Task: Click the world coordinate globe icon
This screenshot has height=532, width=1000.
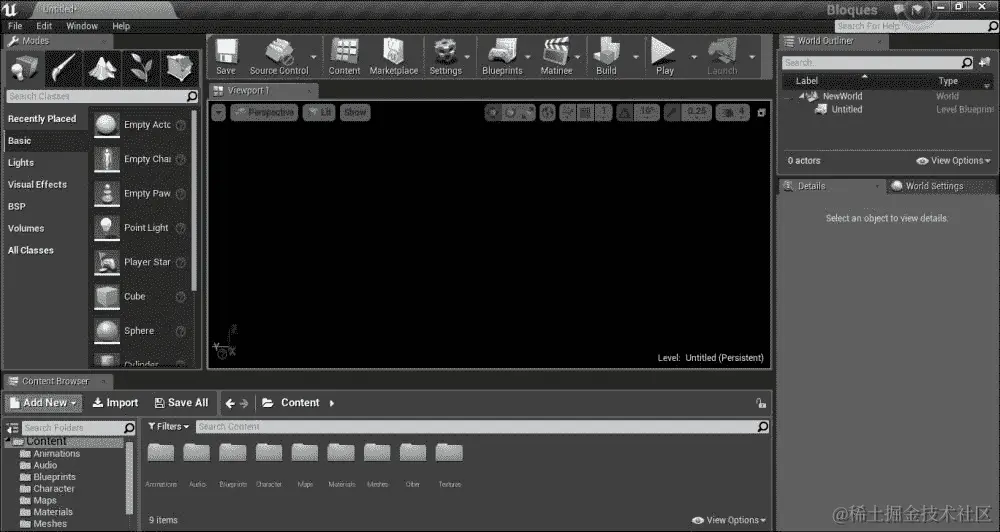Action: tap(547, 113)
